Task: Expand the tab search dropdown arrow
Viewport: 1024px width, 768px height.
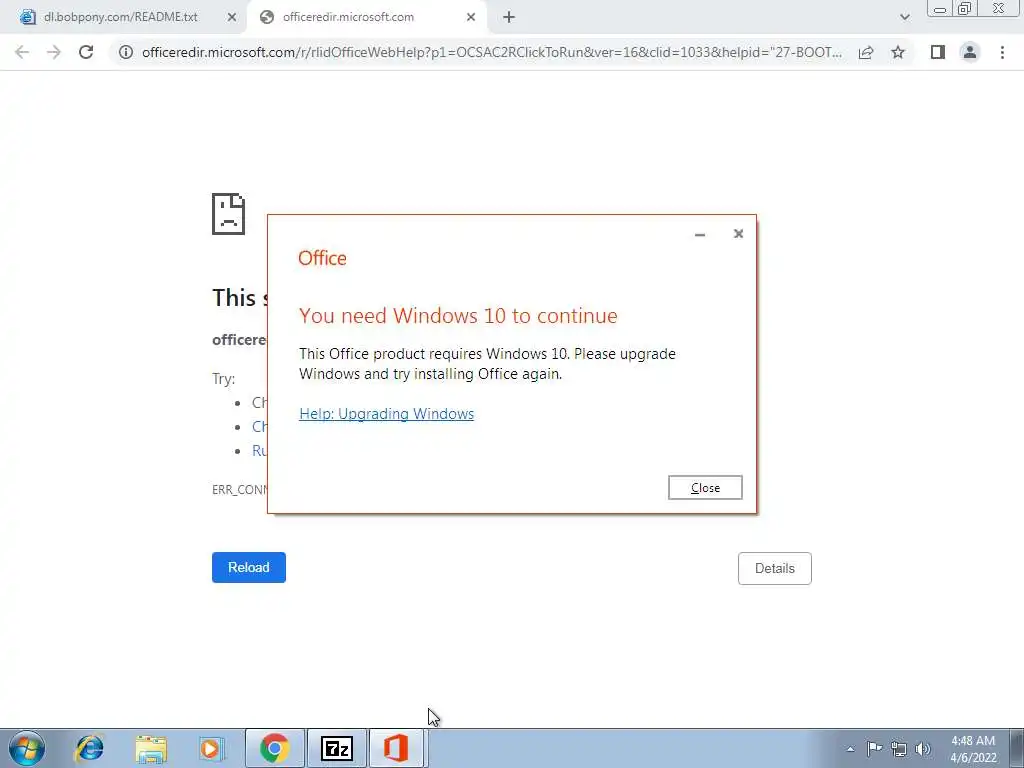Action: pos(904,18)
